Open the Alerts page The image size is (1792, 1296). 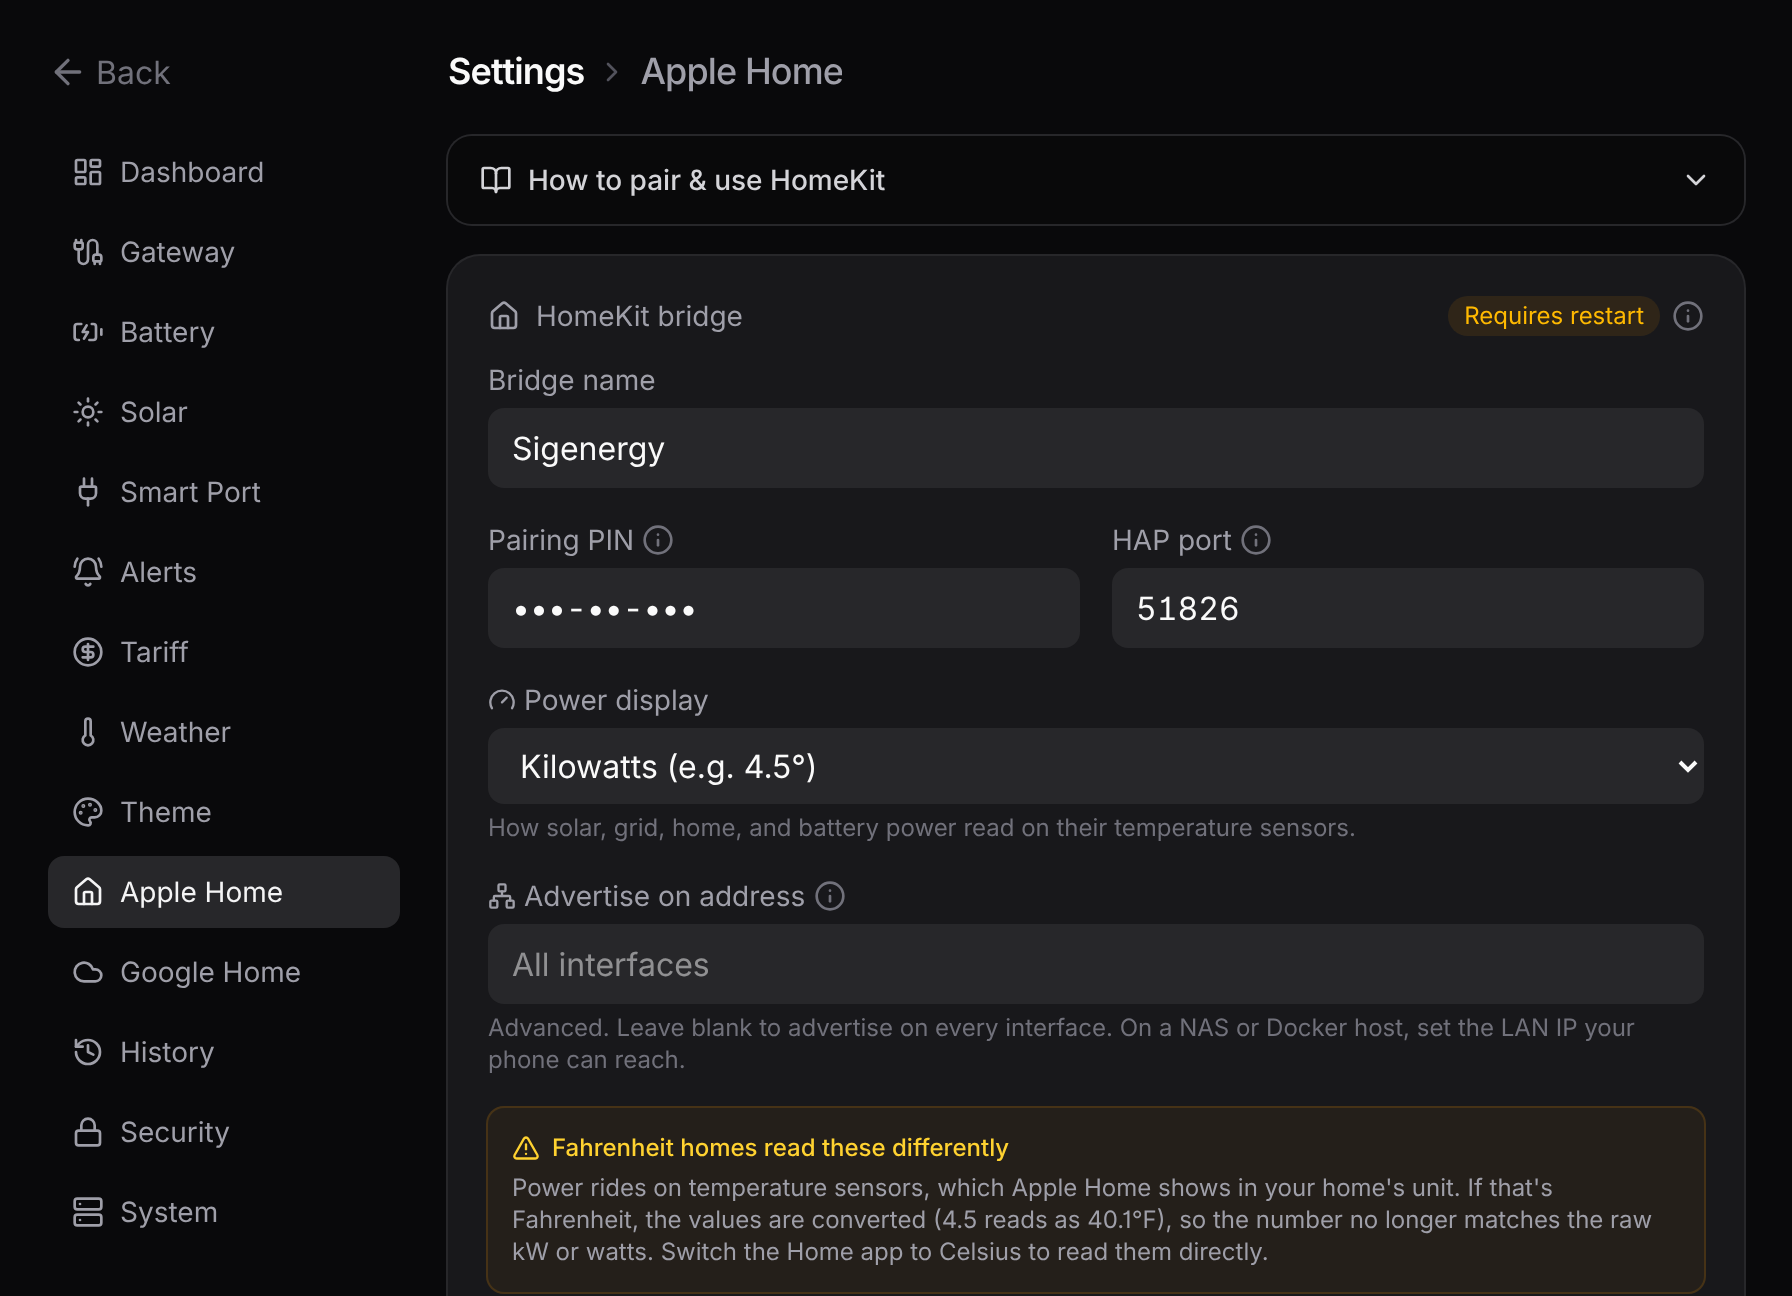(x=224, y=572)
